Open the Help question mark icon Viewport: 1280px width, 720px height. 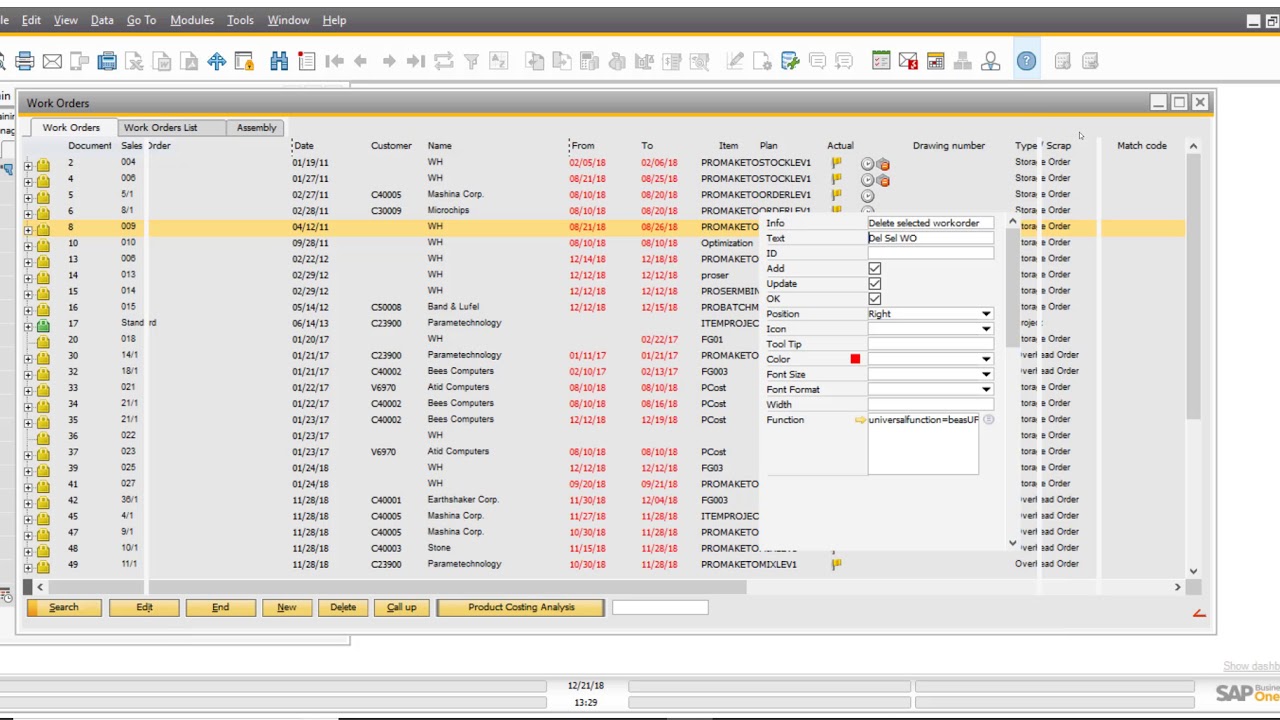1026,61
